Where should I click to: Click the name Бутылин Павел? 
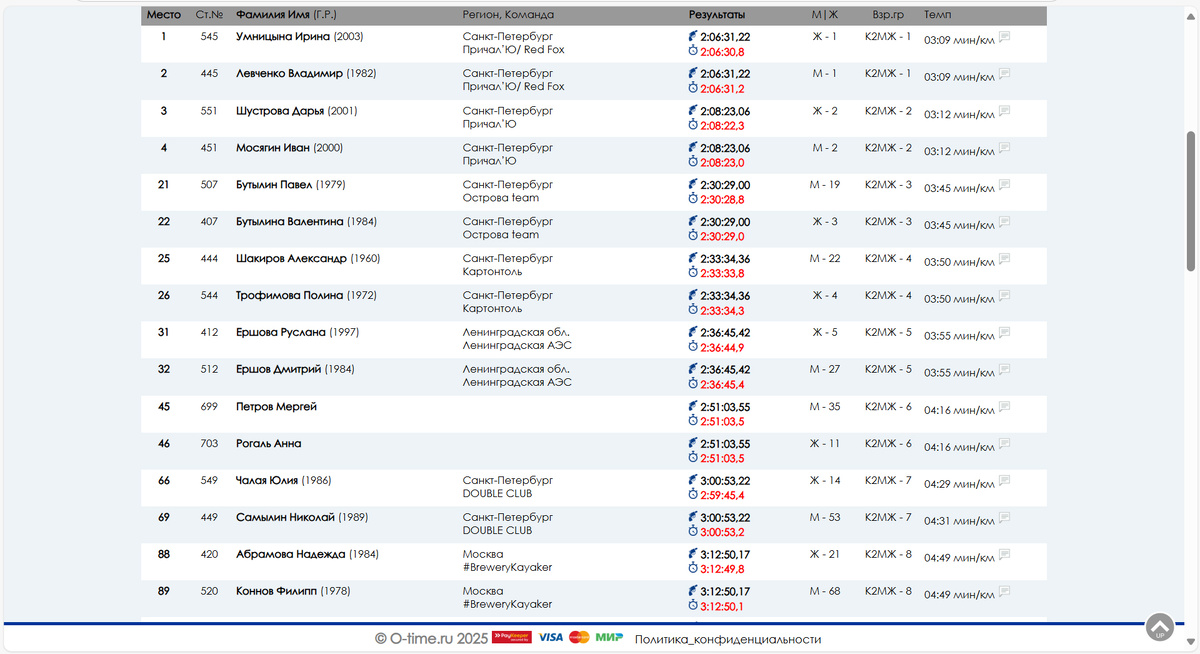click(x=274, y=184)
